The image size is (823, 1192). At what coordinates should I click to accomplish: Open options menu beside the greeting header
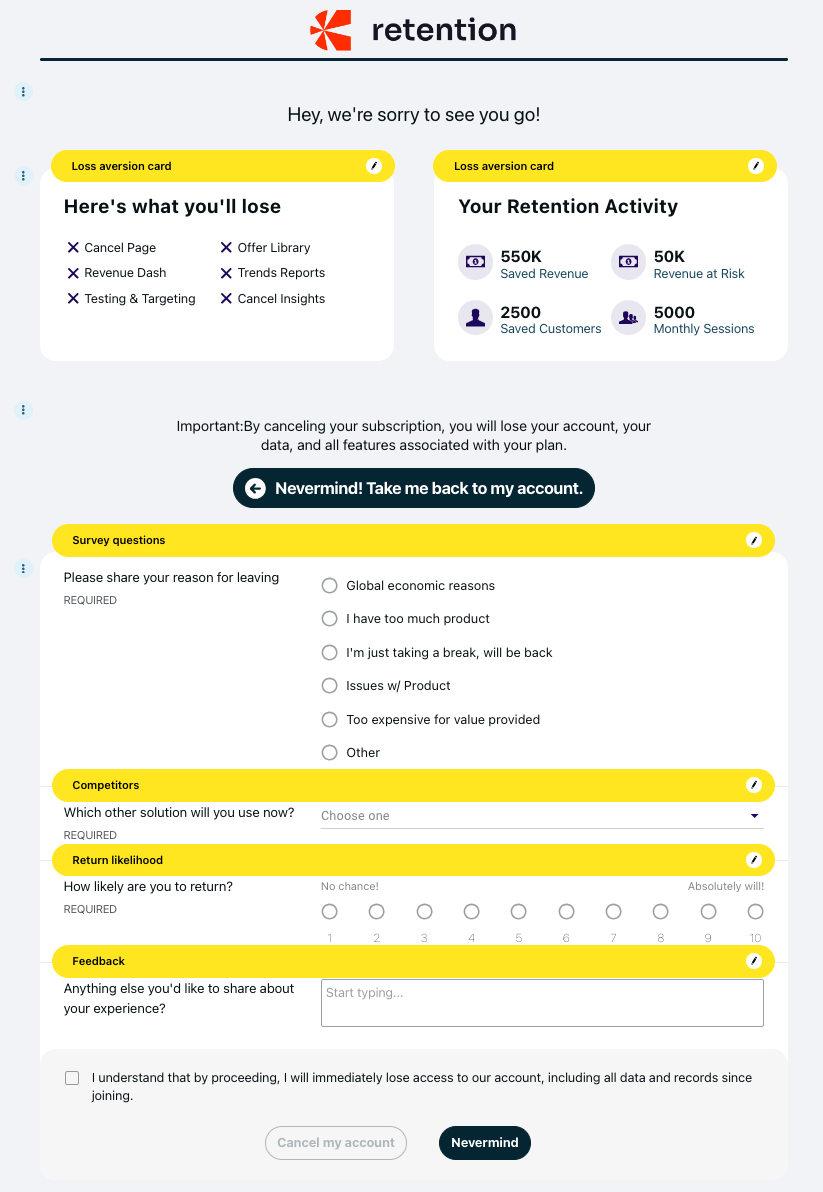[x=24, y=92]
